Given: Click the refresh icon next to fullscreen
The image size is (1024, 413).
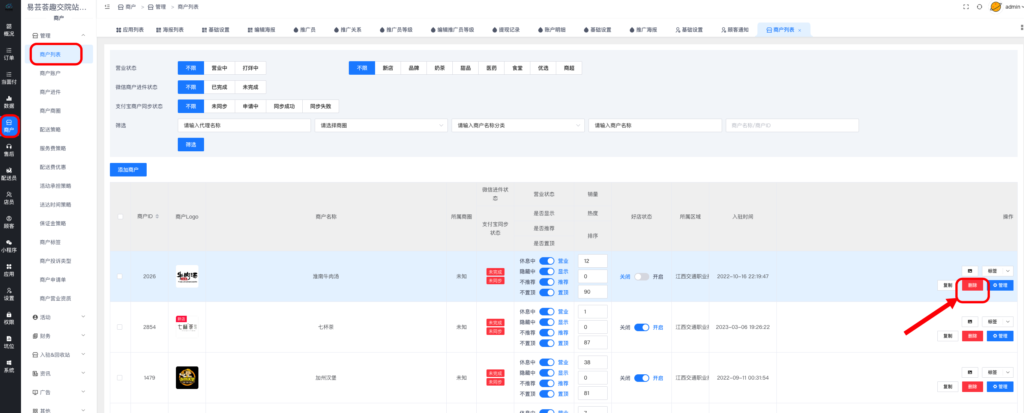Looking at the screenshot, I should (979, 7).
